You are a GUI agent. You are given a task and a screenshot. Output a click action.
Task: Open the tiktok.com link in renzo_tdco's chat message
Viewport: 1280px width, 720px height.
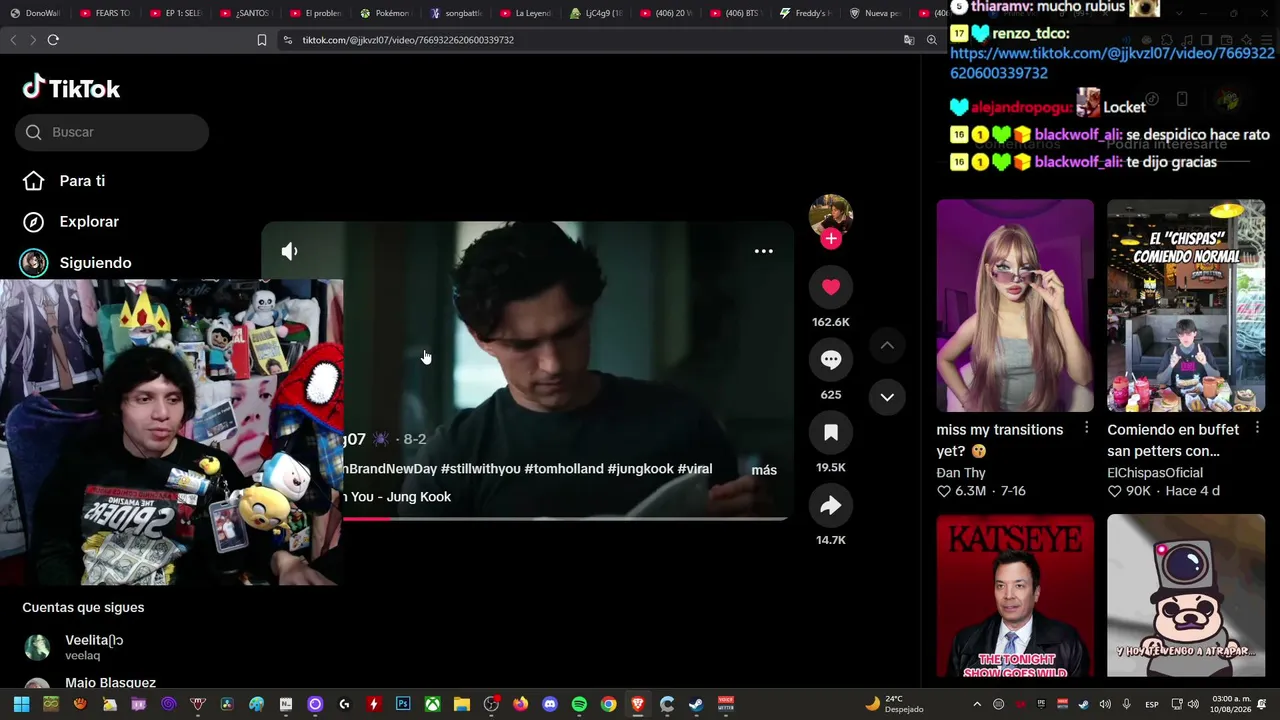(x=1112, y=63)
